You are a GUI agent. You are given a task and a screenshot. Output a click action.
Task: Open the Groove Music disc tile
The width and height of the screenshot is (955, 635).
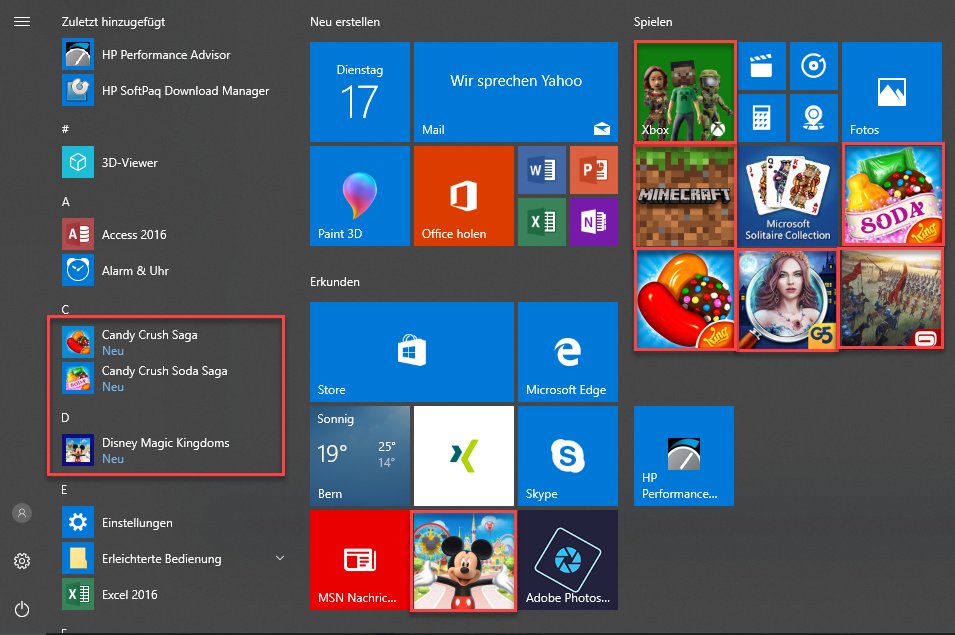(x=814, y=66)
